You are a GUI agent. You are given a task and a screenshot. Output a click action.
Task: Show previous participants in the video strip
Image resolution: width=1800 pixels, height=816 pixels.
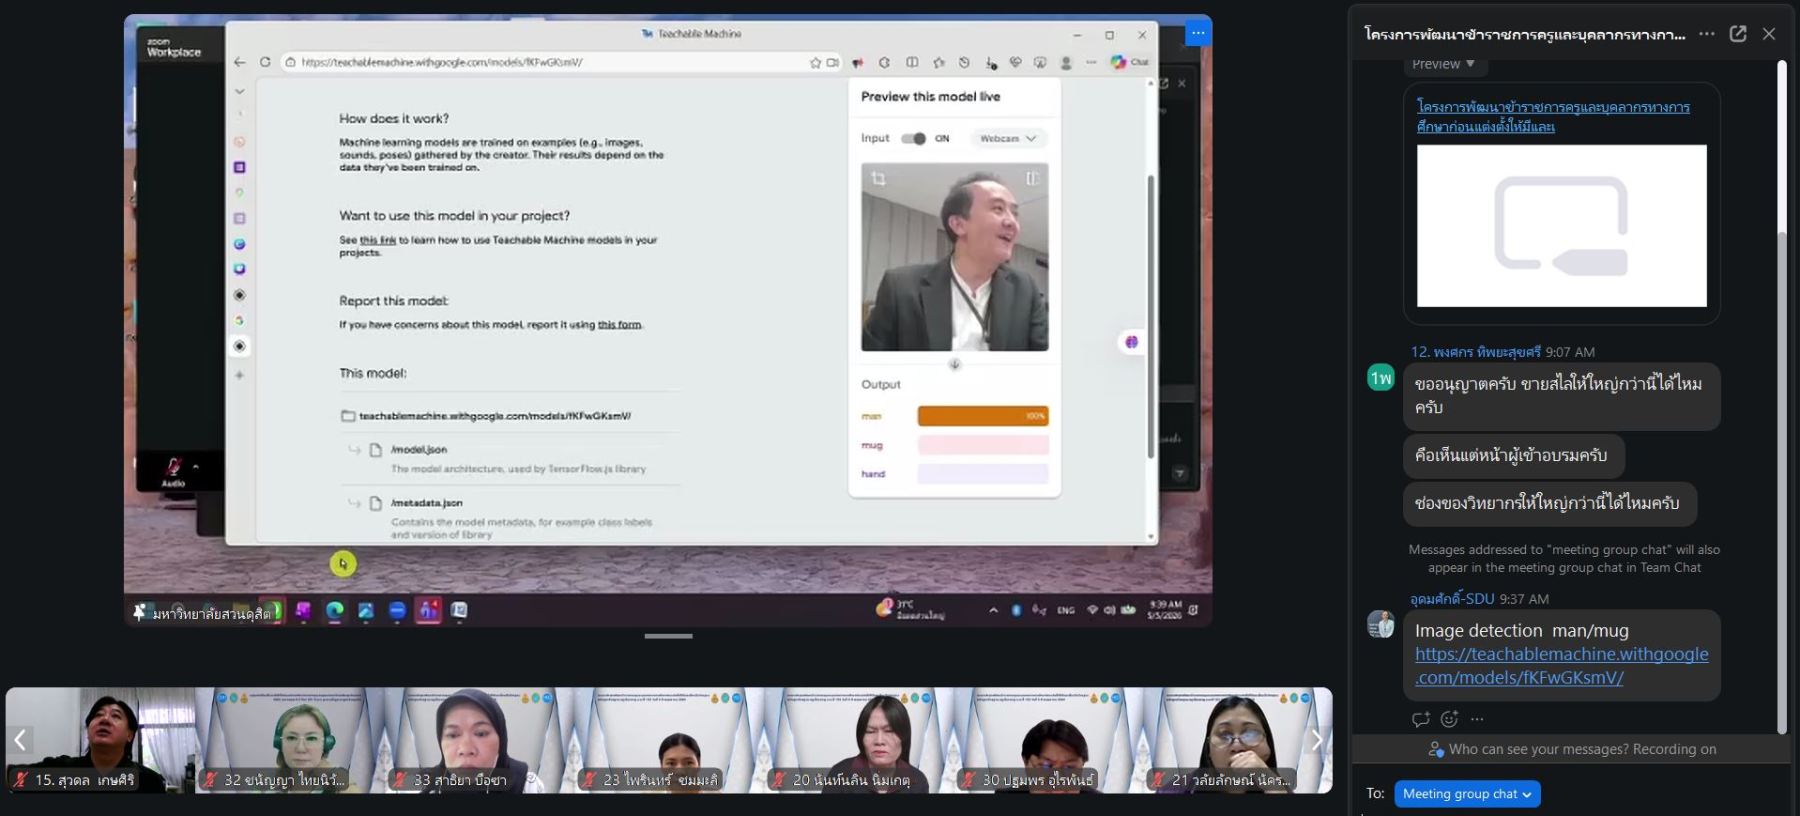tap(20, 740)
